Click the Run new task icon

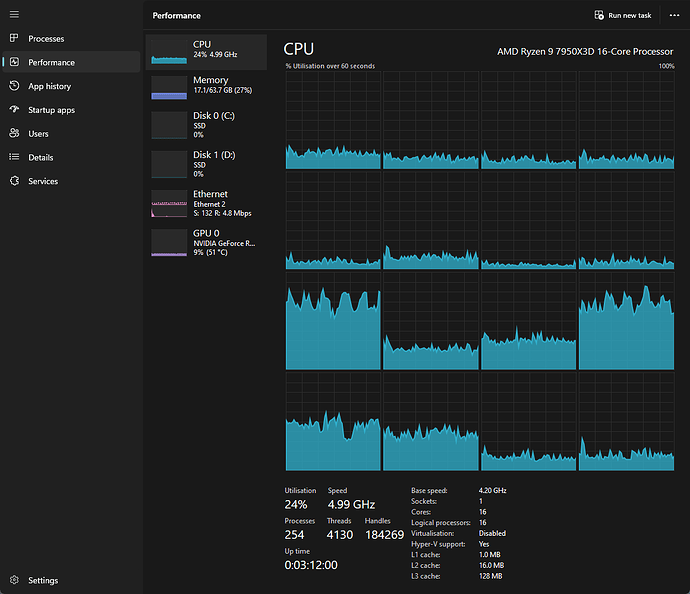(599, 15)
